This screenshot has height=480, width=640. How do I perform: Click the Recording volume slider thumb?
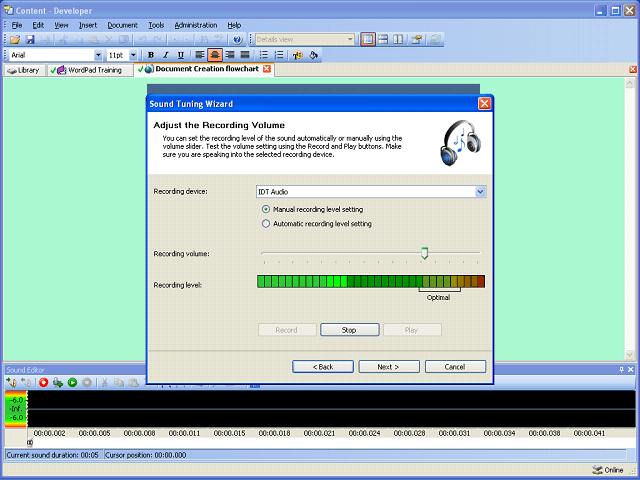[x=424, y=253]
